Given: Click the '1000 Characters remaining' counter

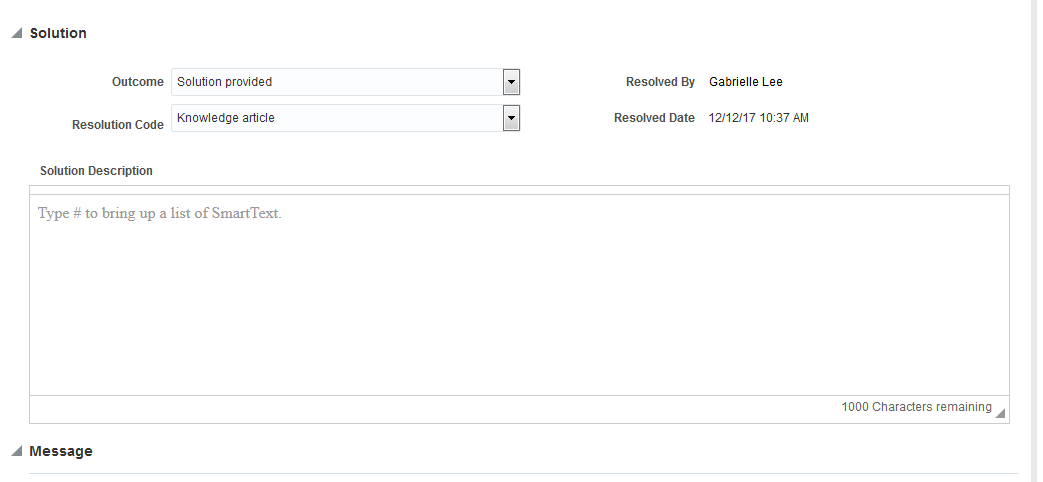Looking at the screenshot, I should (916, 407).
